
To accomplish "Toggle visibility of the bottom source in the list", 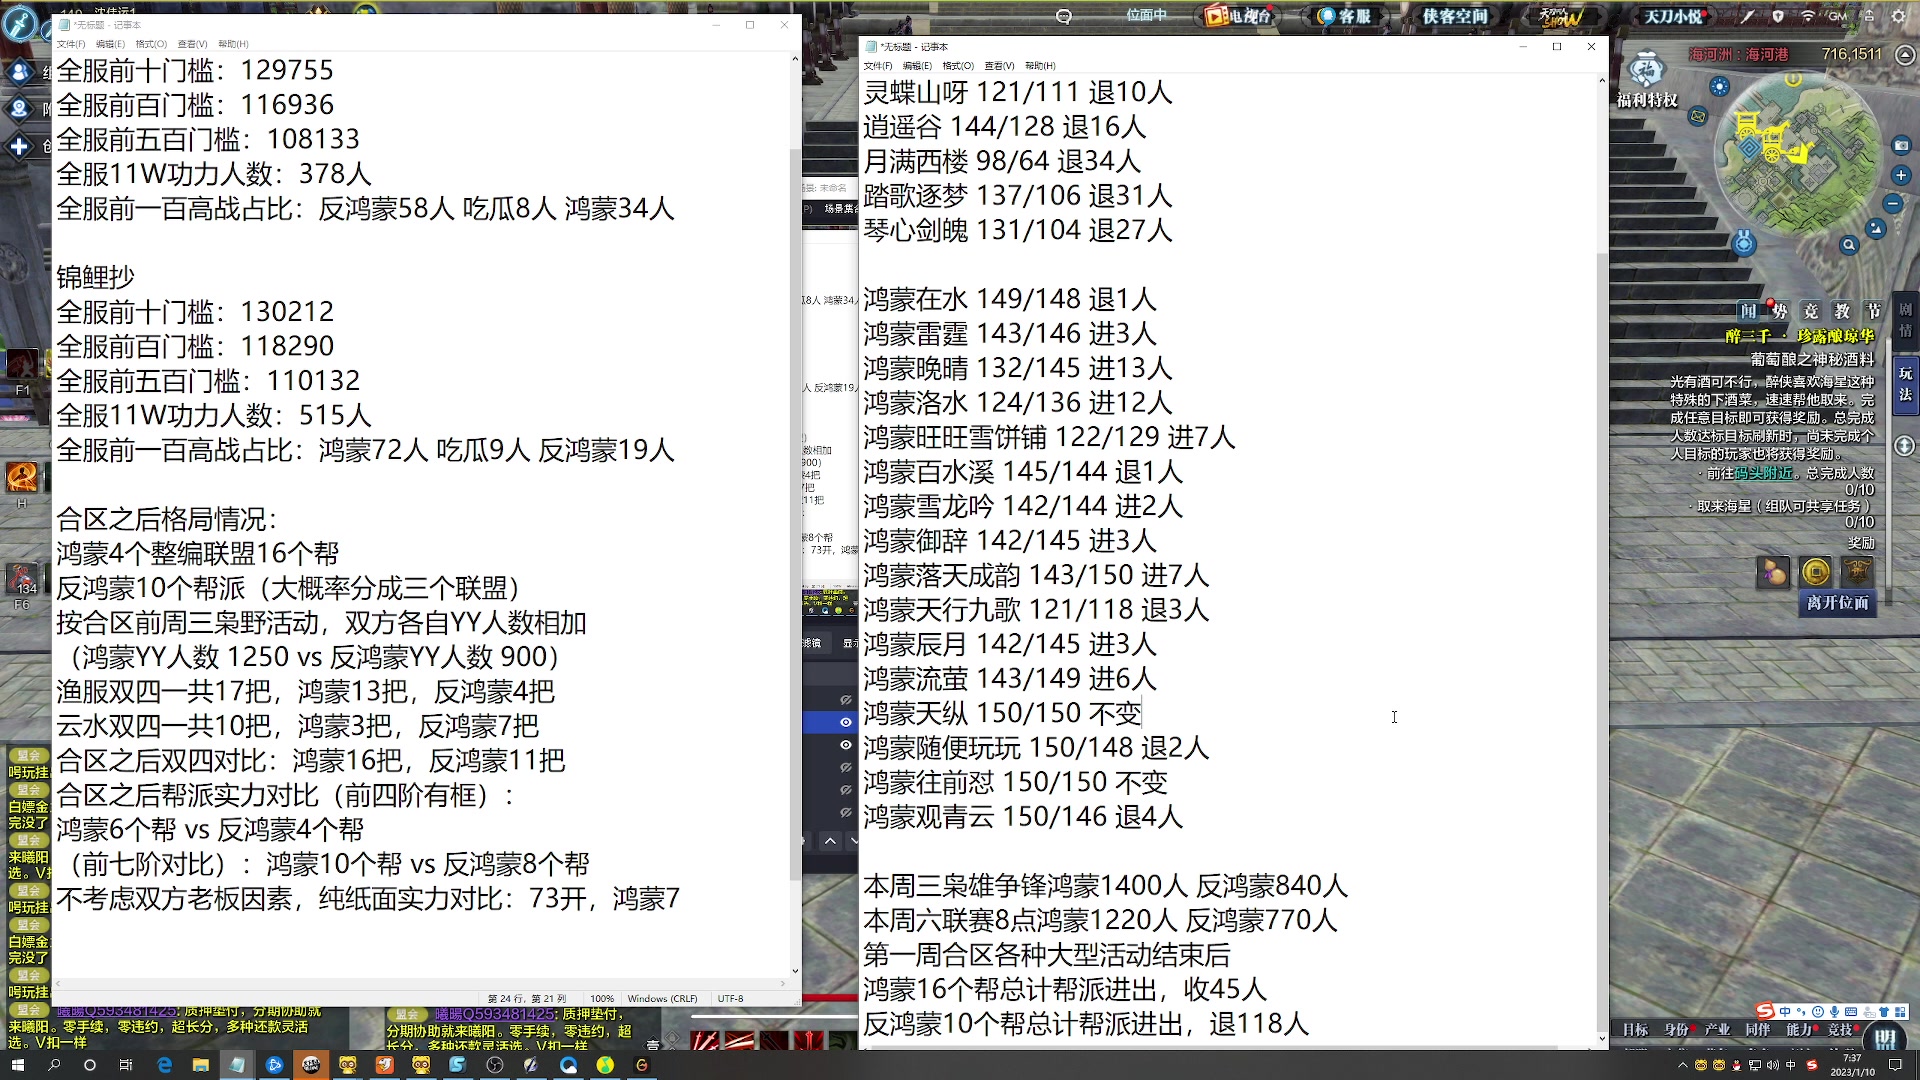I will tap(846, 812).
